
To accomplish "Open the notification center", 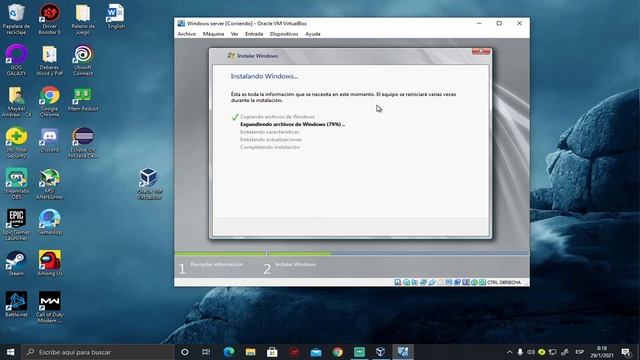I will (626, 352).
